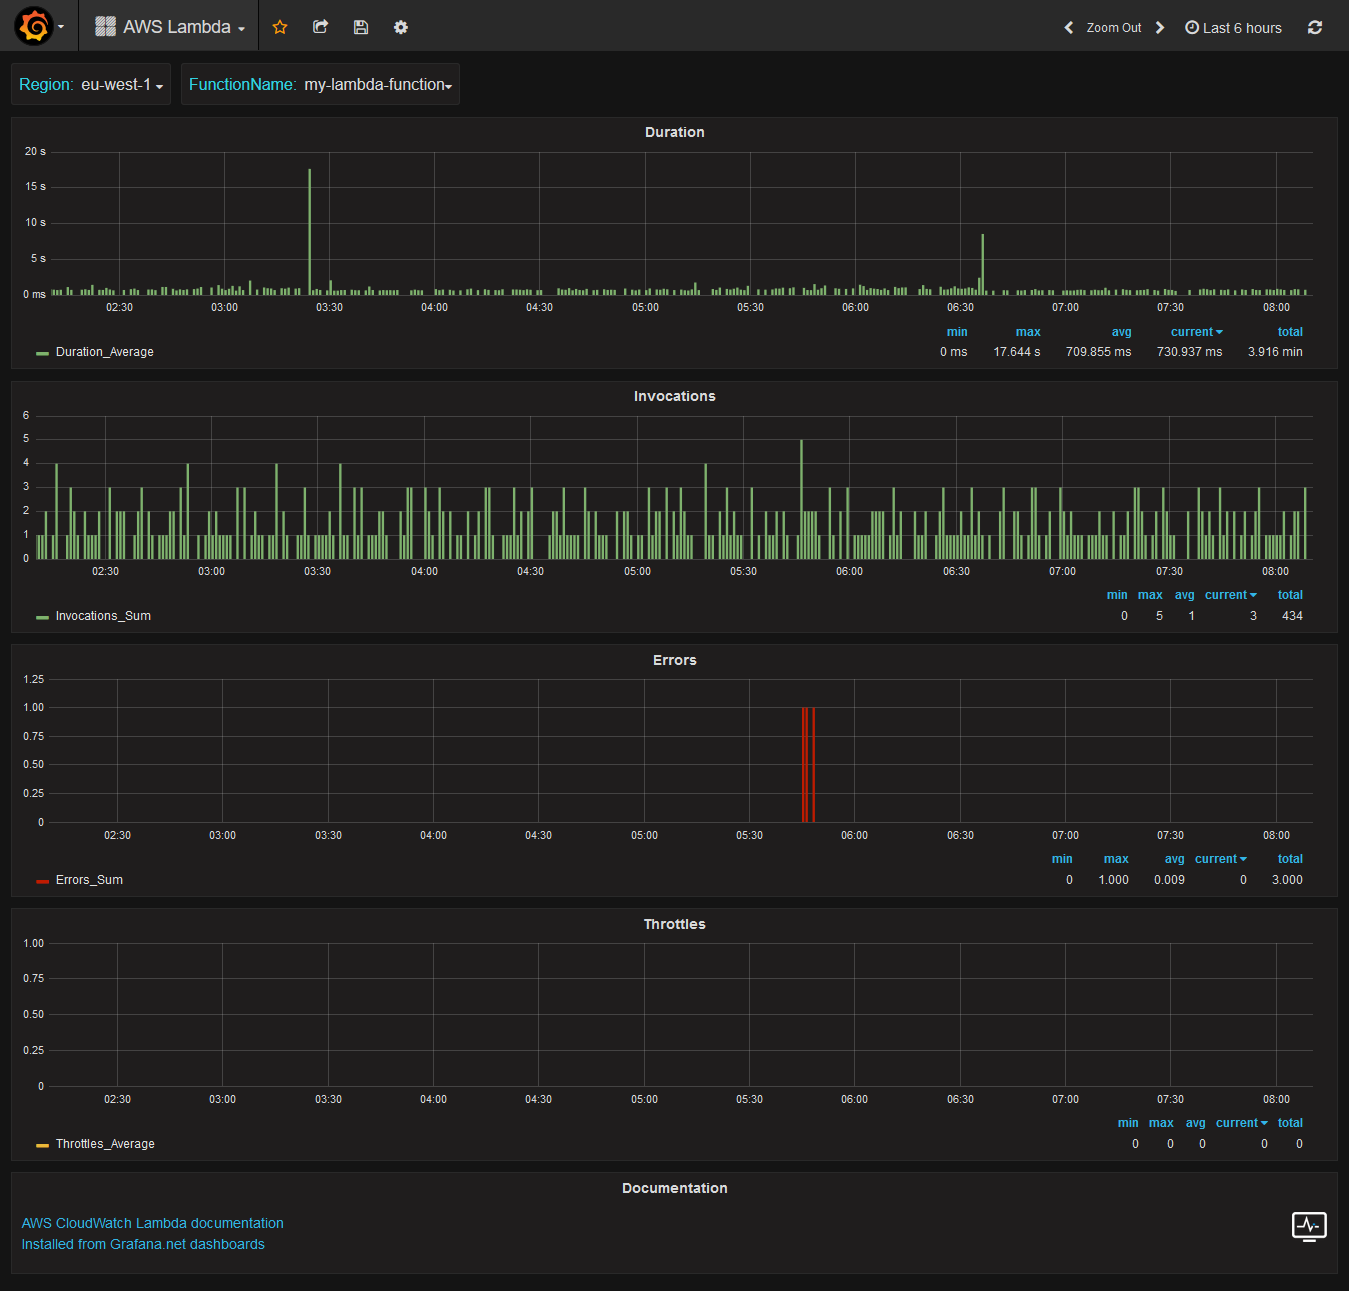Click the tall Duration spike near 03:30
Screen dimensions: 1349x1291
click(310, 231)
